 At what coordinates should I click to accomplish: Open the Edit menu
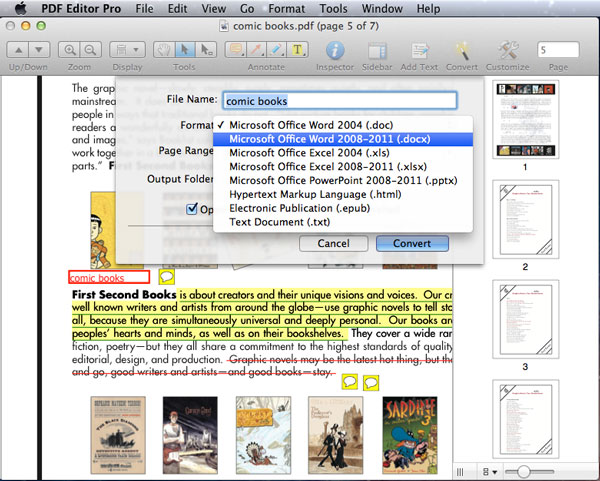[178, 8]
